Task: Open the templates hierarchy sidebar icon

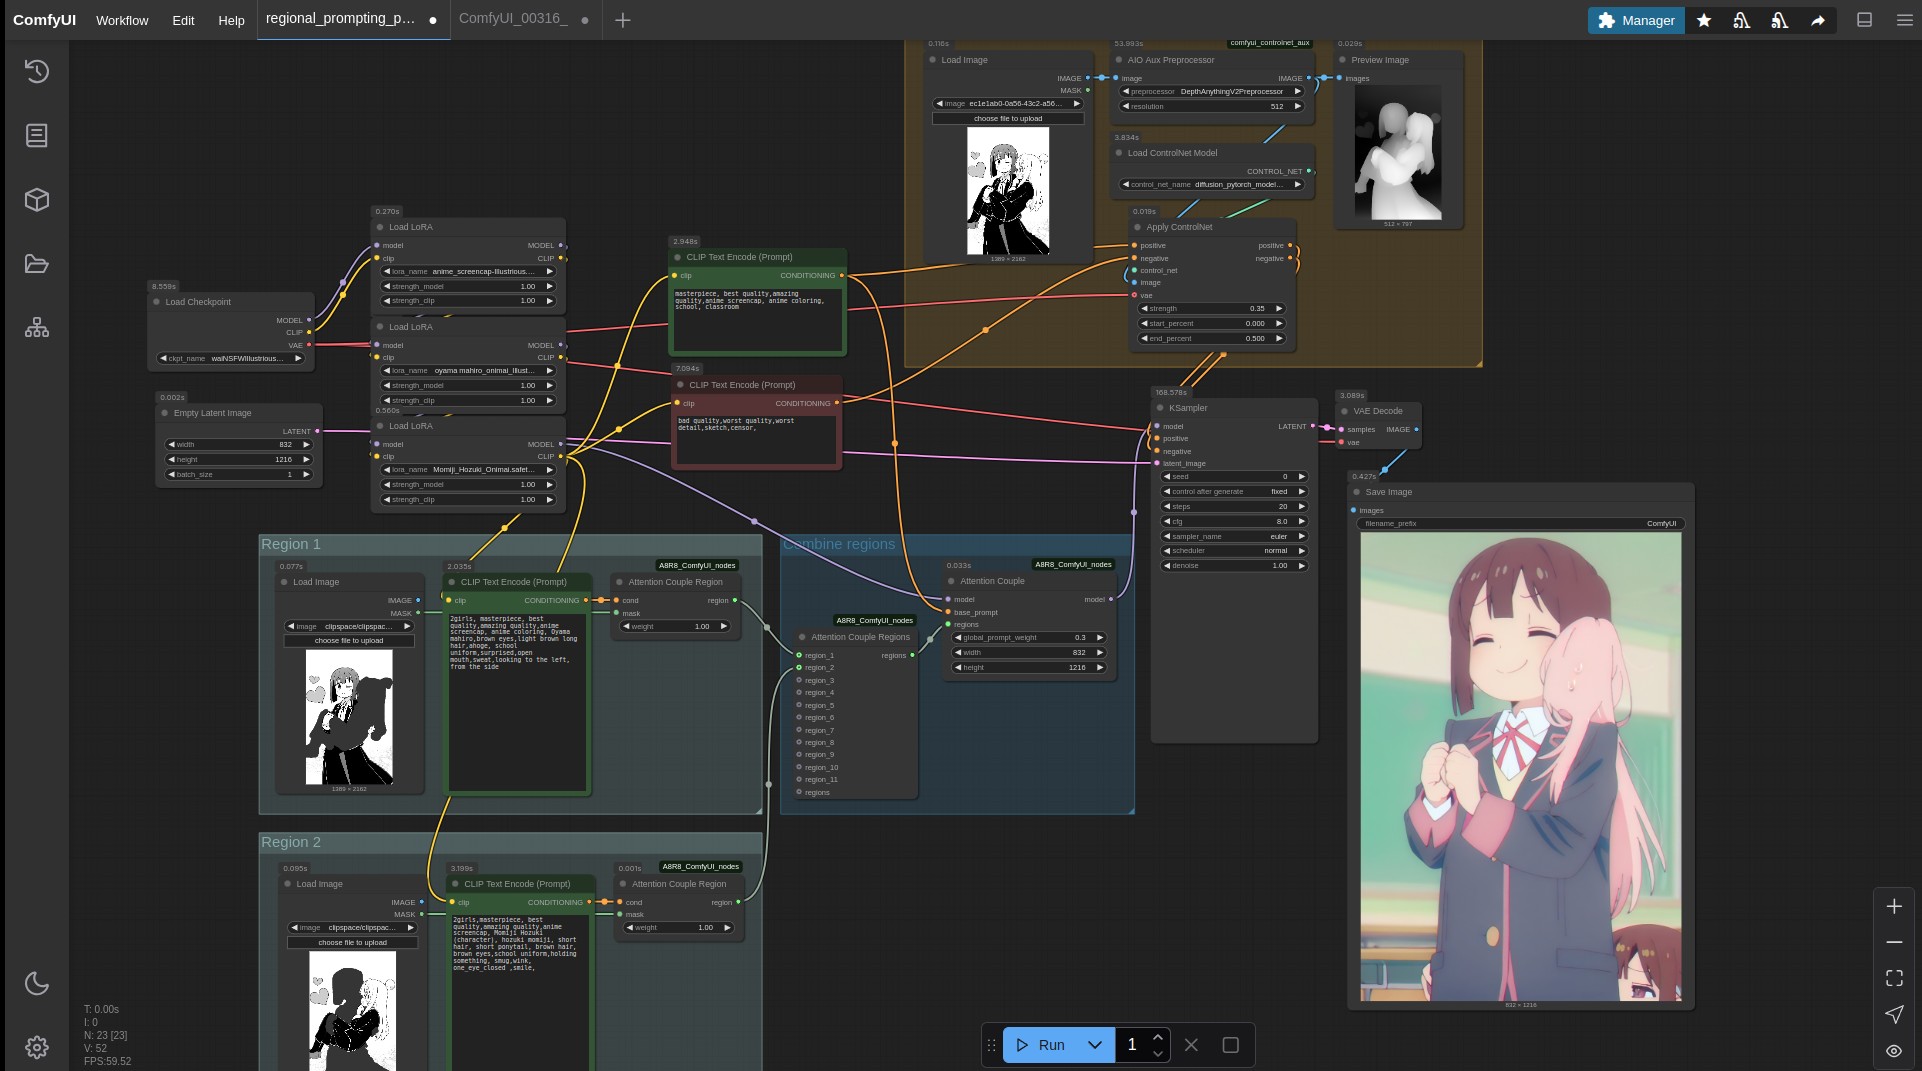Action: (37, 328)
